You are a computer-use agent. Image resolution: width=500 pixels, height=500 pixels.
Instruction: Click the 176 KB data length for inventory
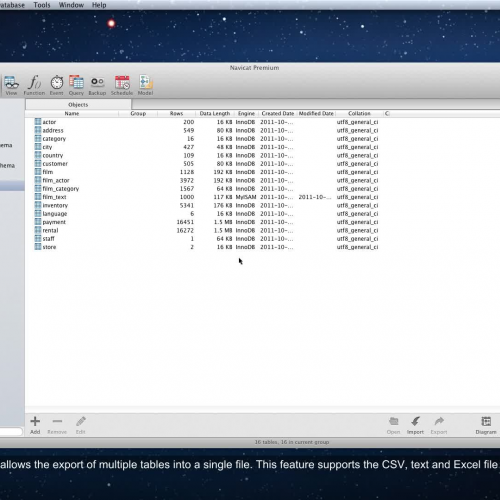coord(223,205)
